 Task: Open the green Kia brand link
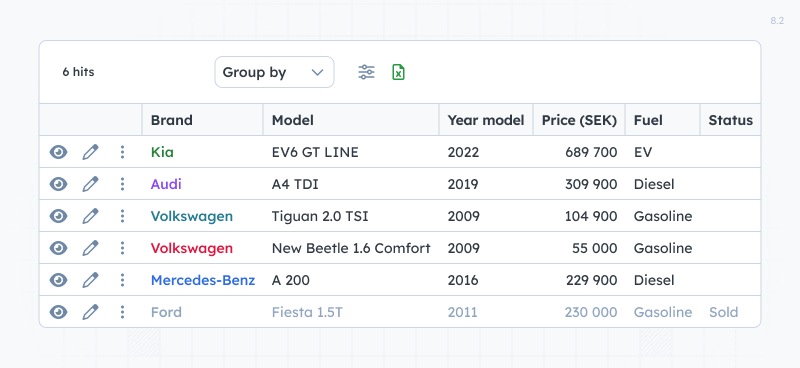pyautogui.click(x=162, y=152)
